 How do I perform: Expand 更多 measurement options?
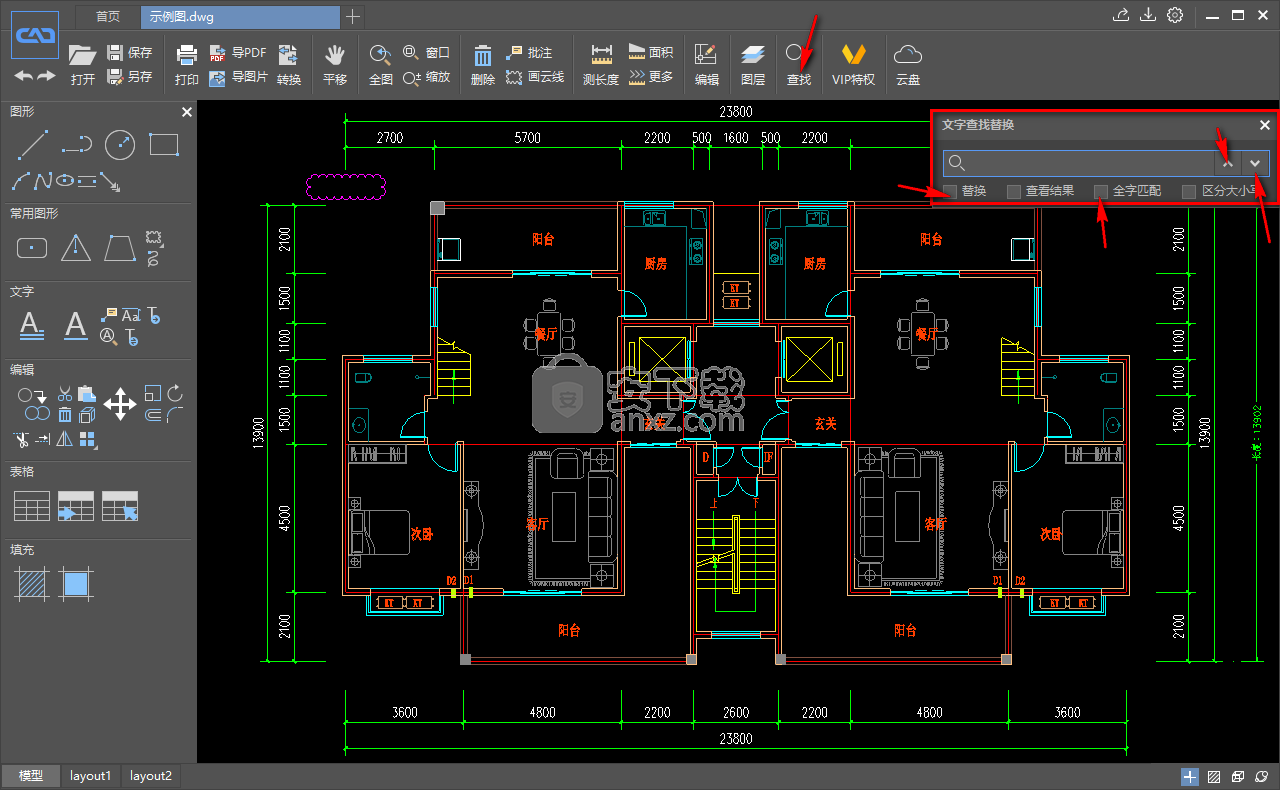(x=651, y=77)
